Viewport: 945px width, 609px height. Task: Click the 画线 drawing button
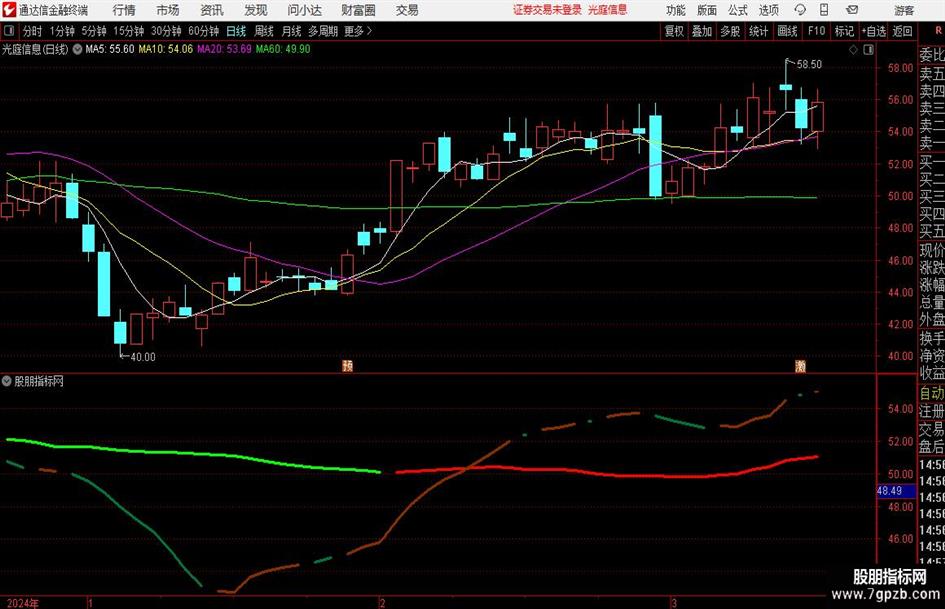pyautogui.click(x=787, y=31)
